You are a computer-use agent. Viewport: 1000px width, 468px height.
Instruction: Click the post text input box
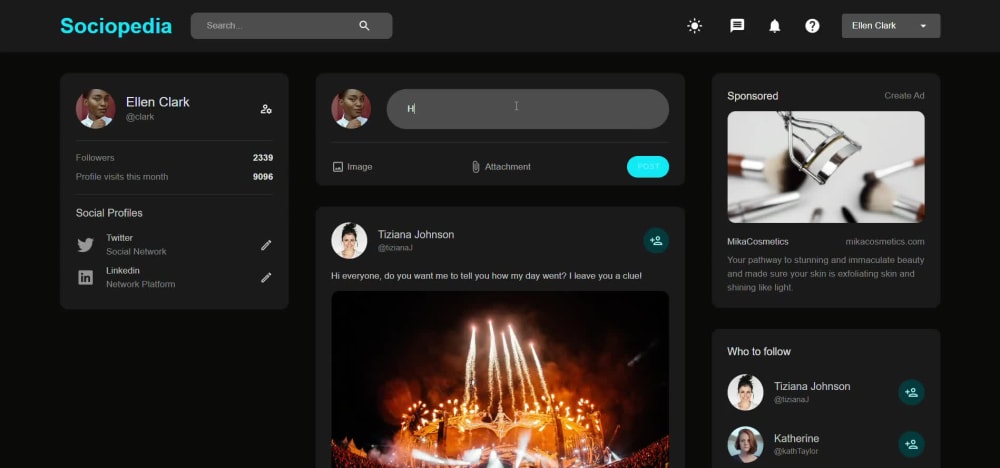click(x=527, y=109)
